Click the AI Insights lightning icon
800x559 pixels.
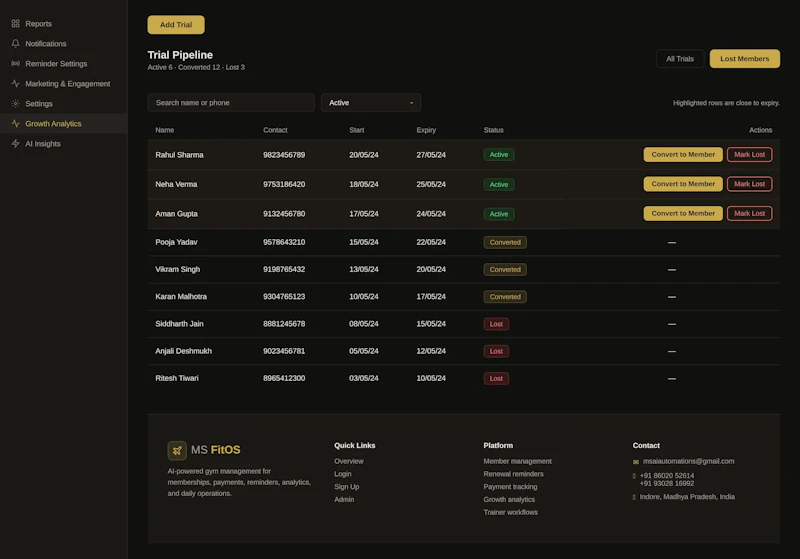(15, 143)
